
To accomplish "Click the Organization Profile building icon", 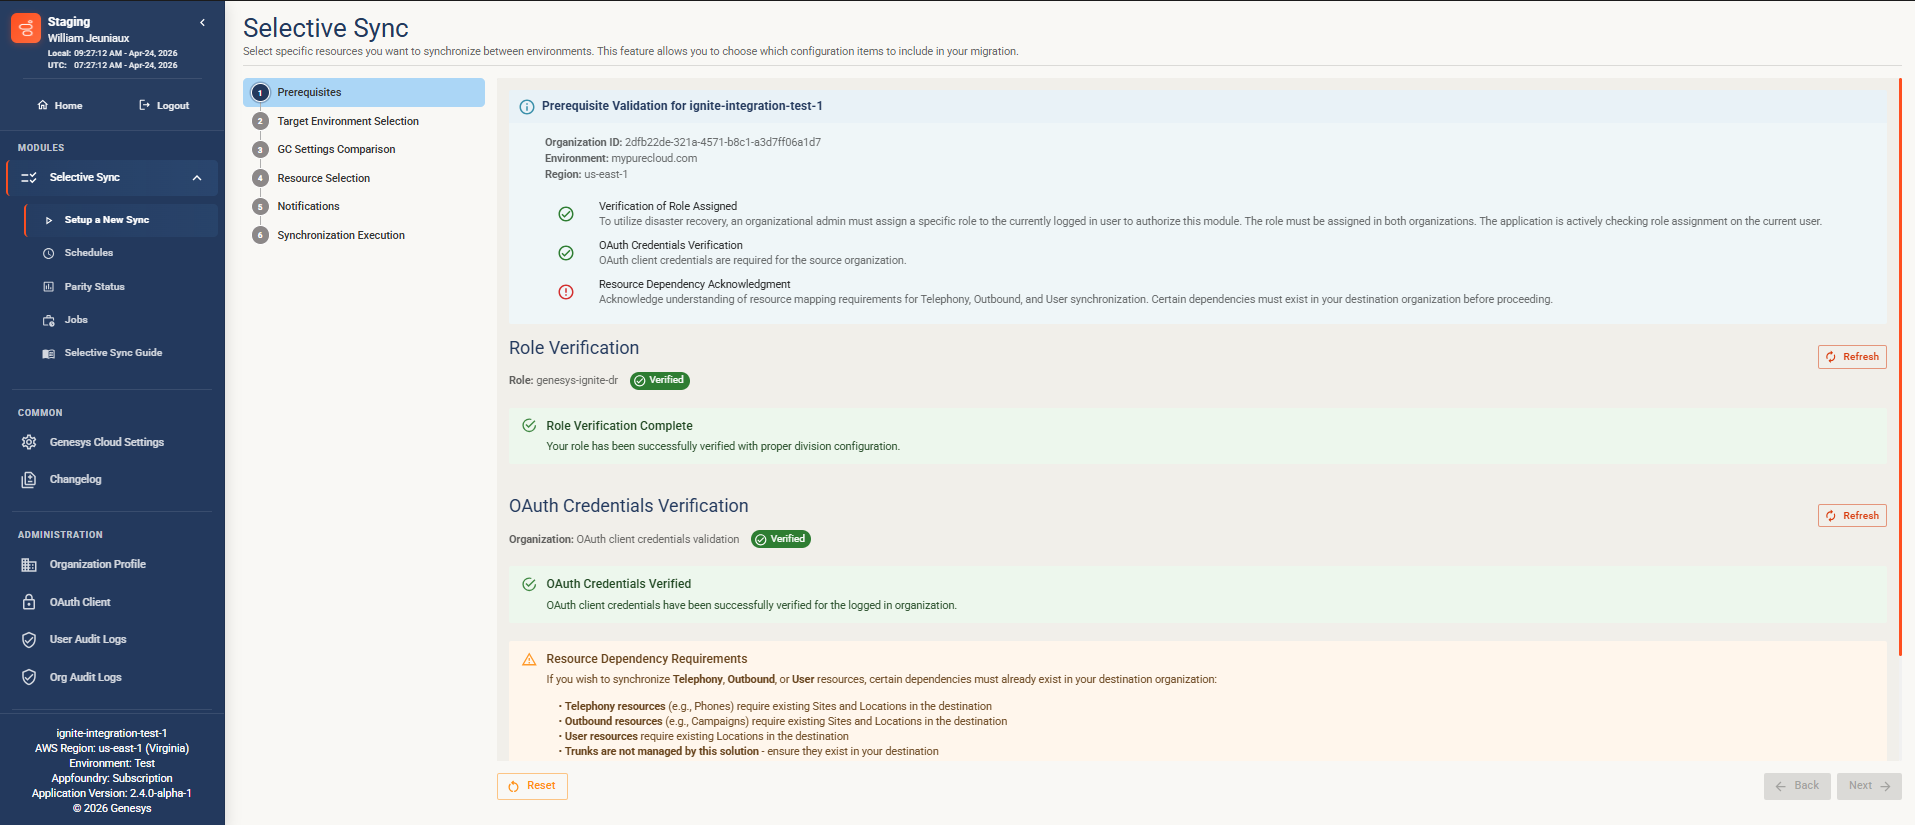I will click(x=29, y=565).
